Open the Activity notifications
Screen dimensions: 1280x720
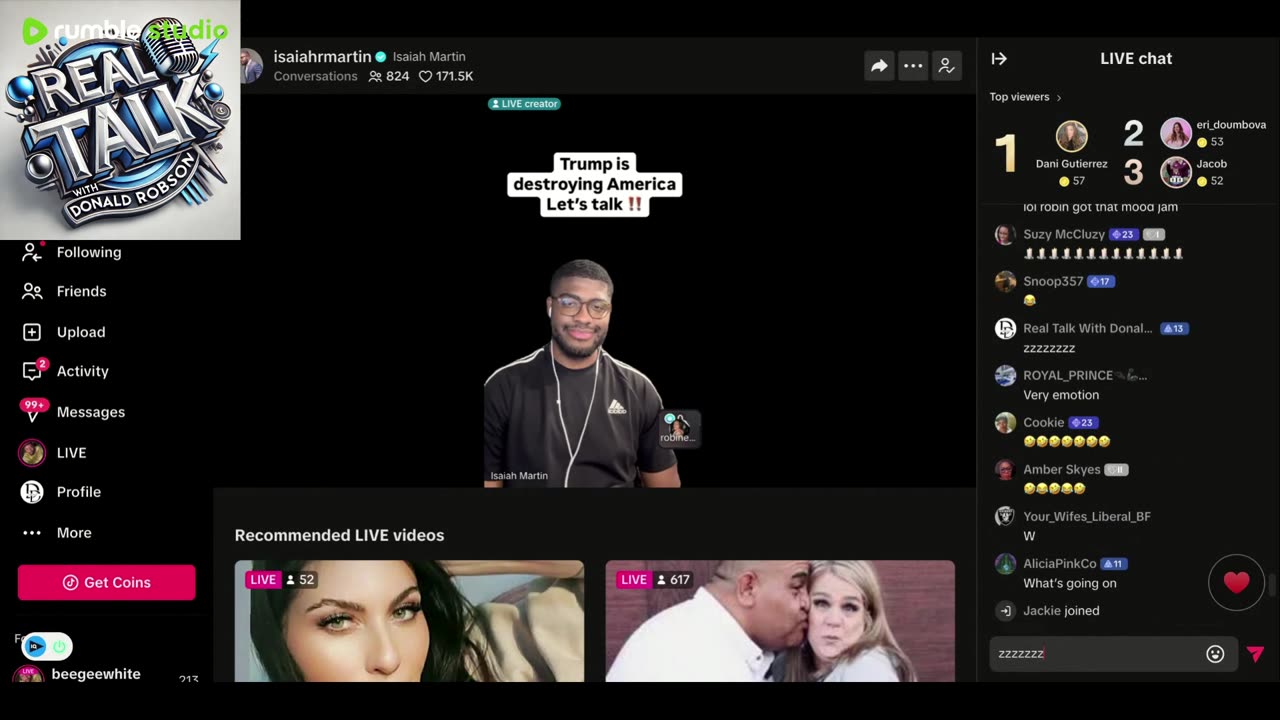click(83, 371)
